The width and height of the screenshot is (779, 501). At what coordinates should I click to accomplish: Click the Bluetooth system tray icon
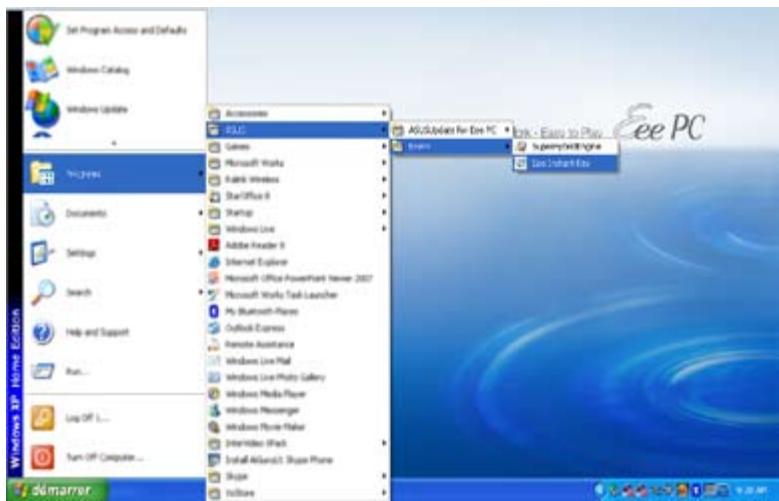(696, 491)
